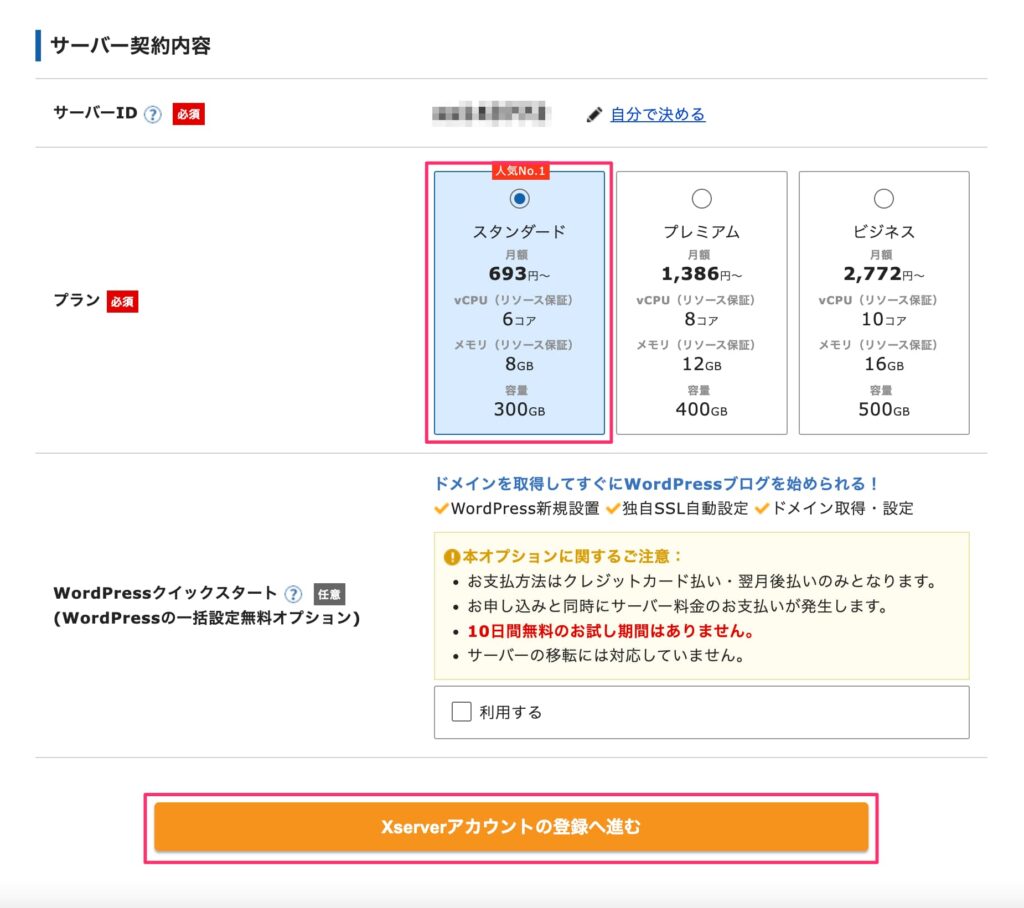Click the プレミアム 1,386円 price text

pos(701,274)
